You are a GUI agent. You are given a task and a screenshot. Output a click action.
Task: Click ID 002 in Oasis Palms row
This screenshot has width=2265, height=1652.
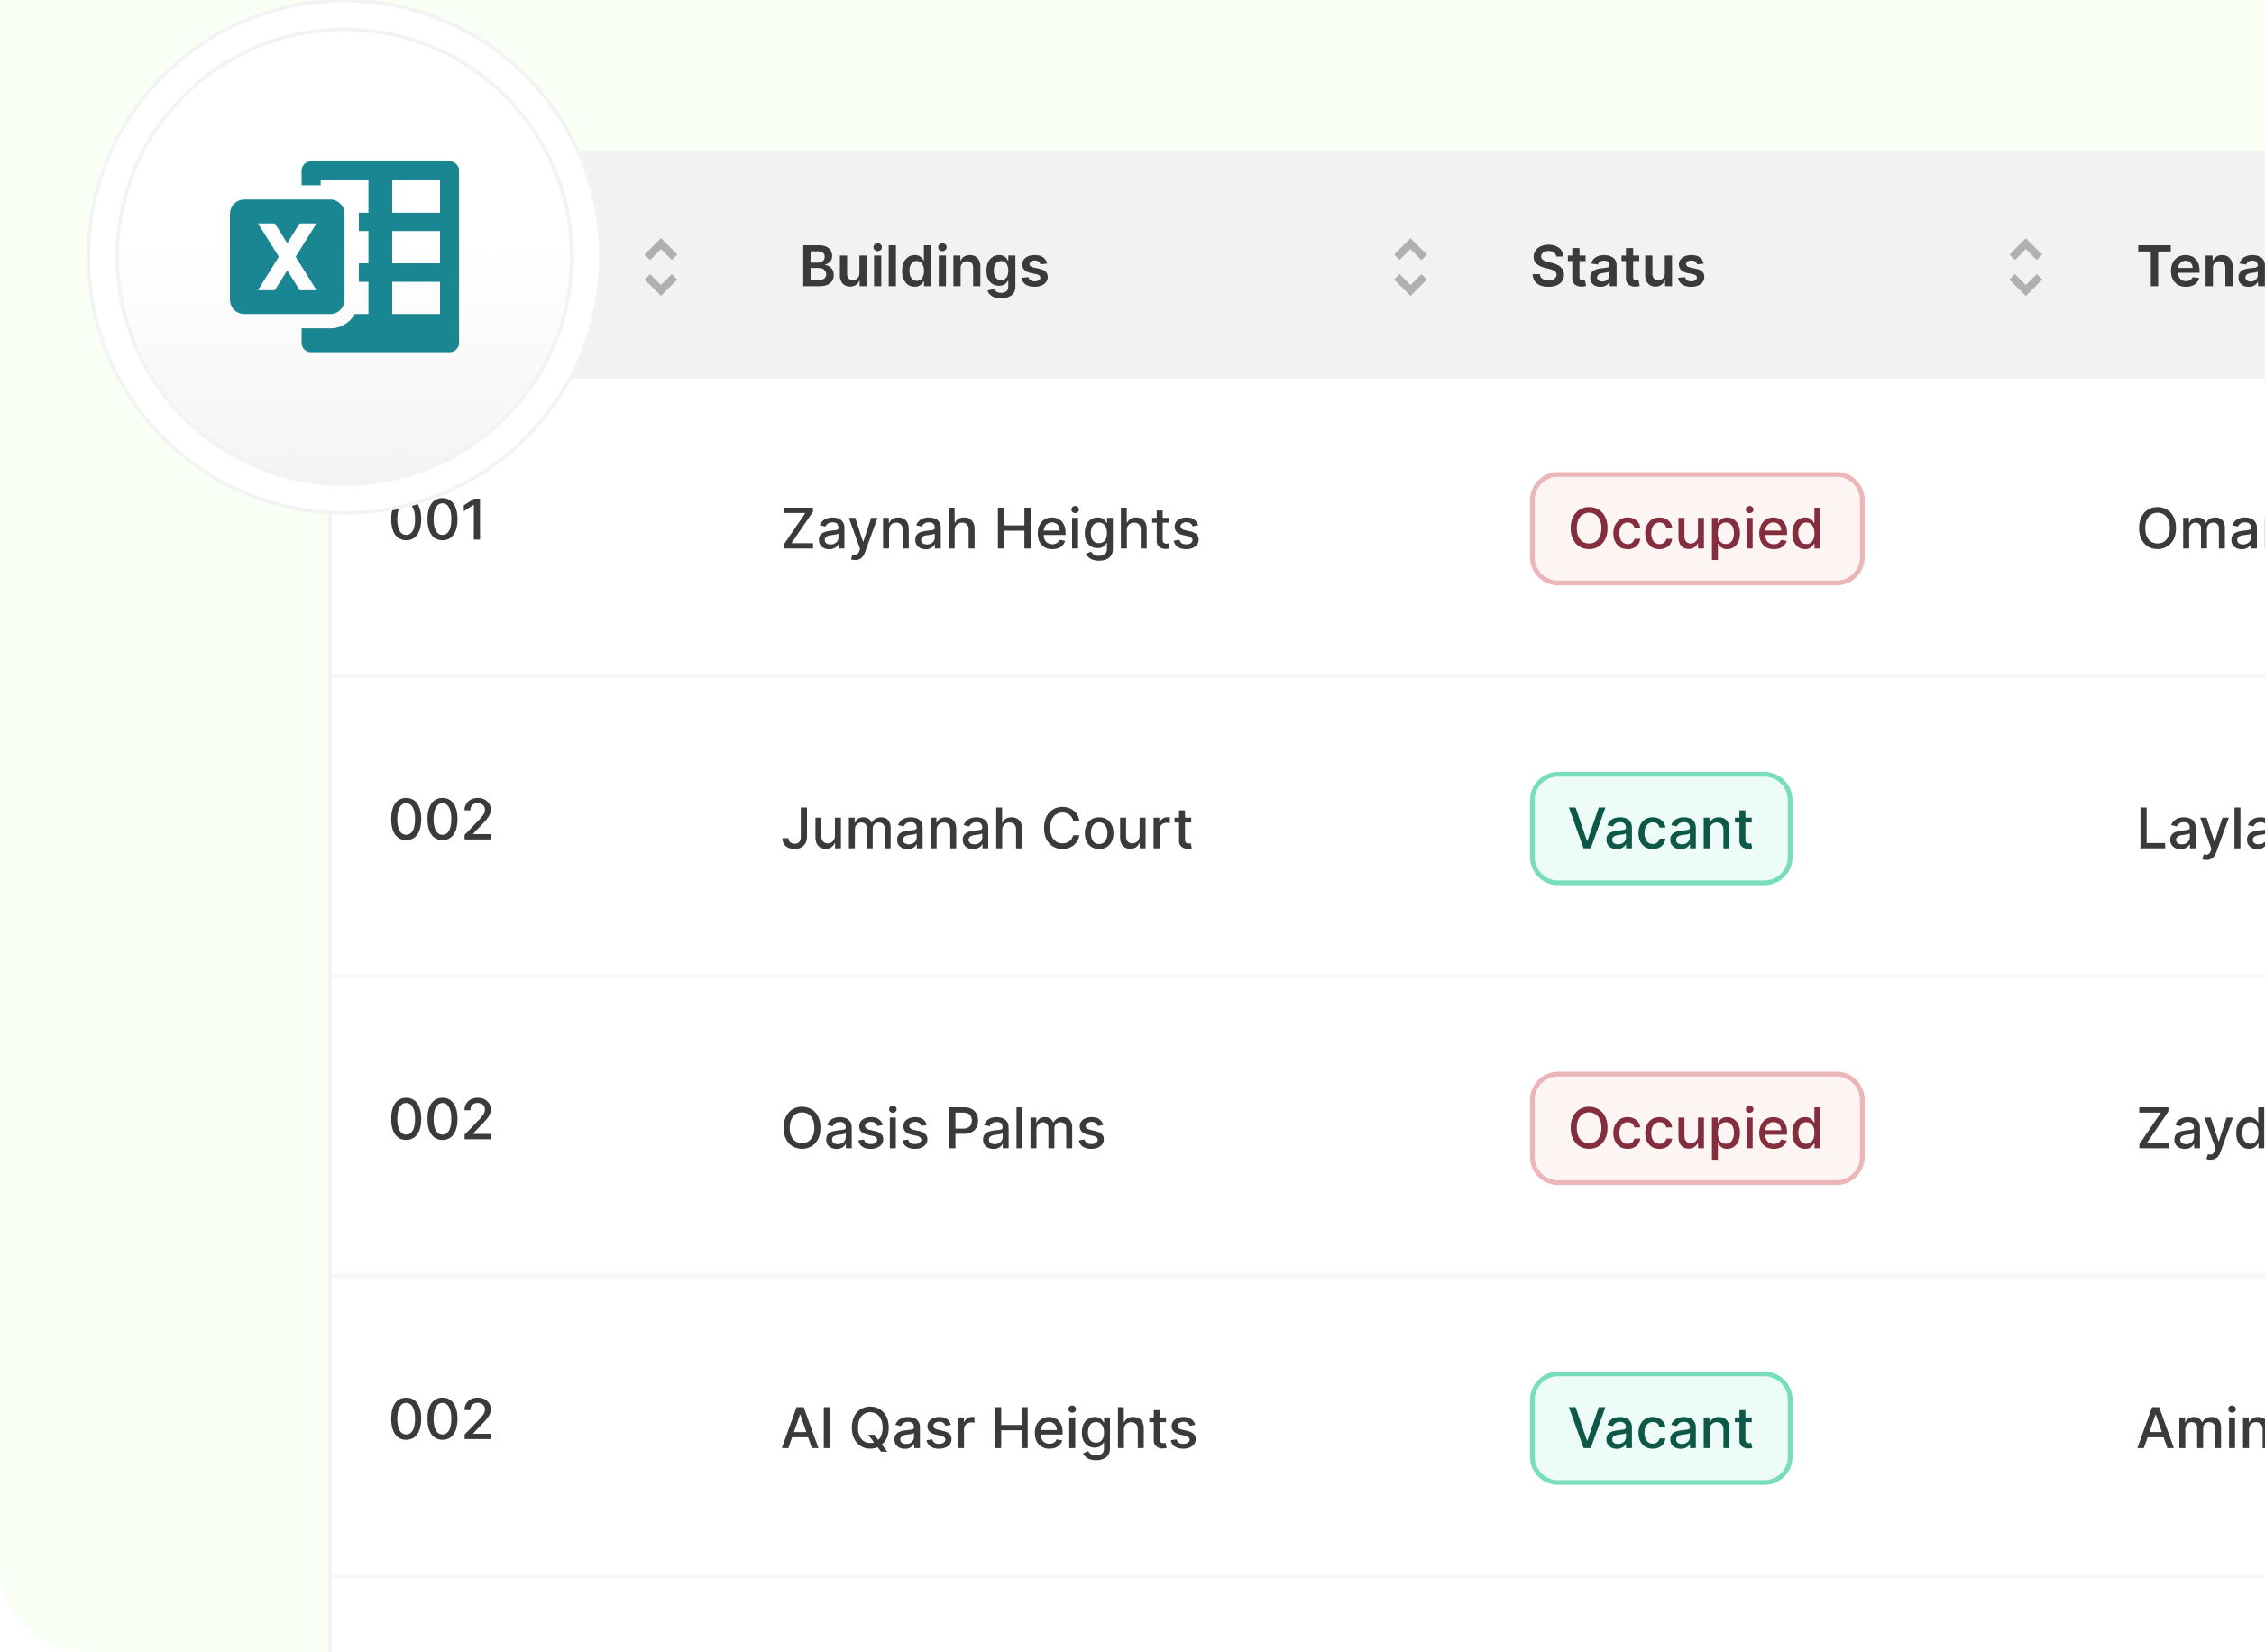coord(441,1120)
